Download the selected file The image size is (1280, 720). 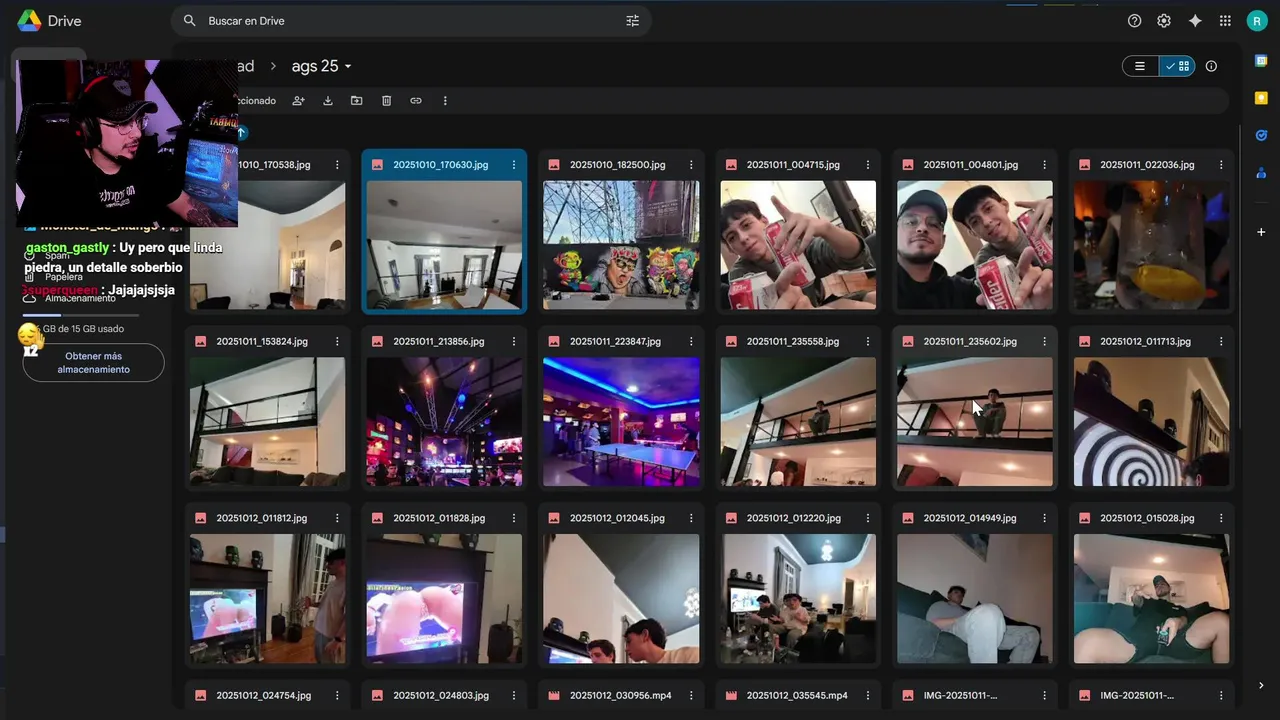(x=327, y=101)
